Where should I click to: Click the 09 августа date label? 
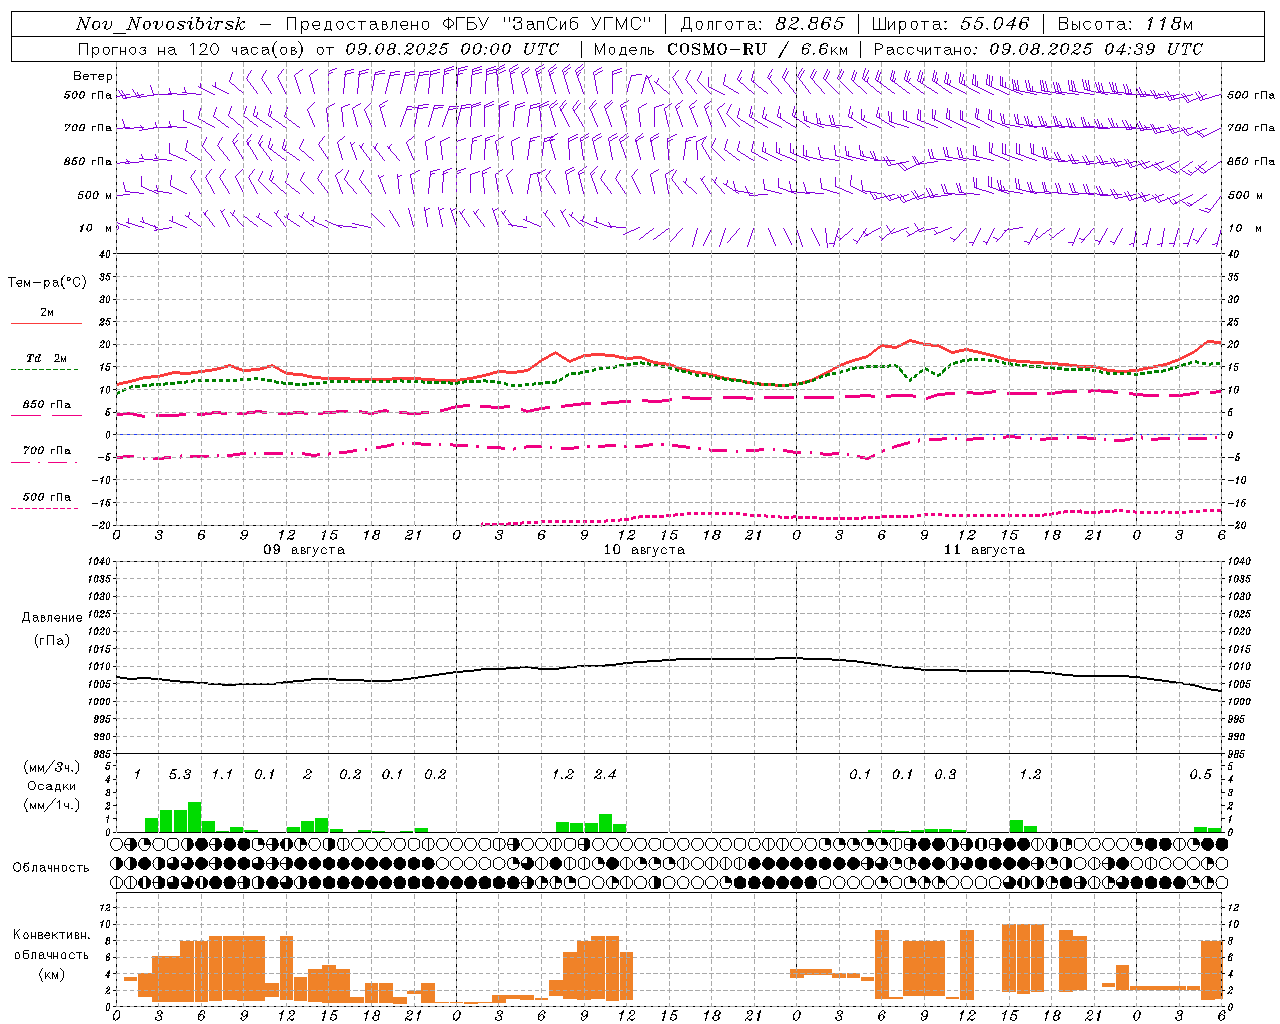304,550
